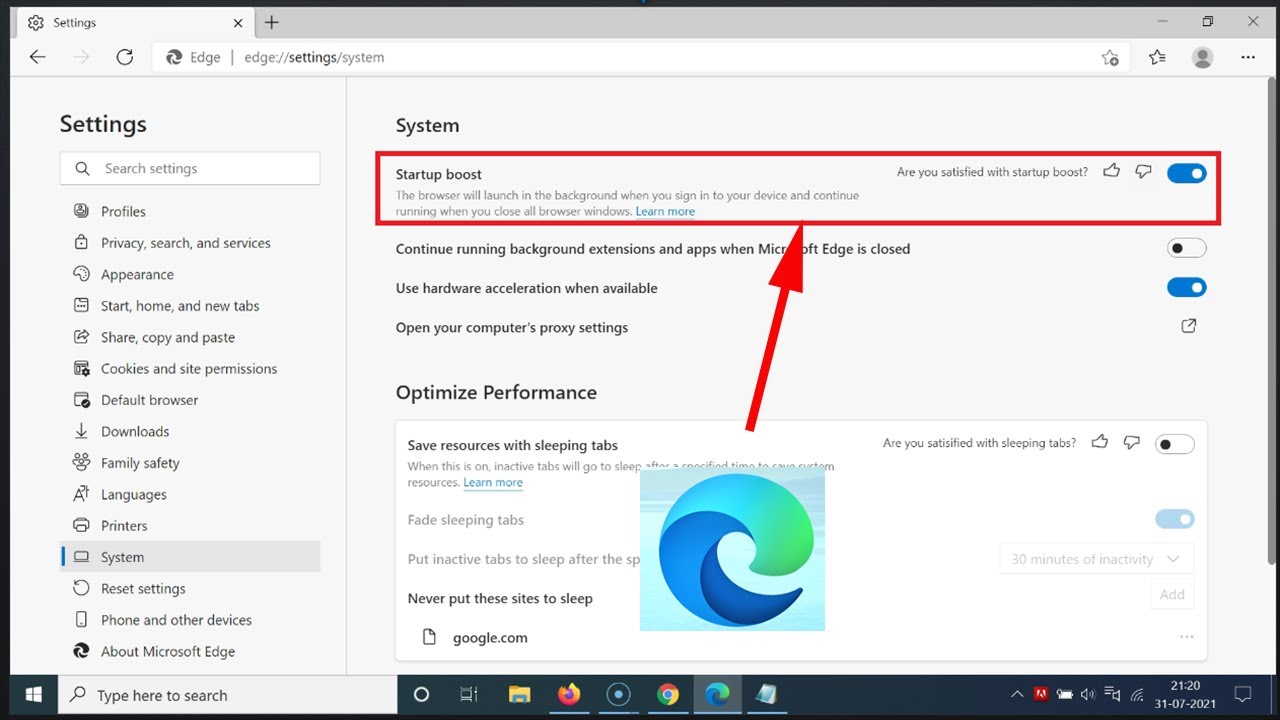The width and height of the screenshot is (1280, 720).
Task: Go to Languages settings
Action: (x=190, y=494)
